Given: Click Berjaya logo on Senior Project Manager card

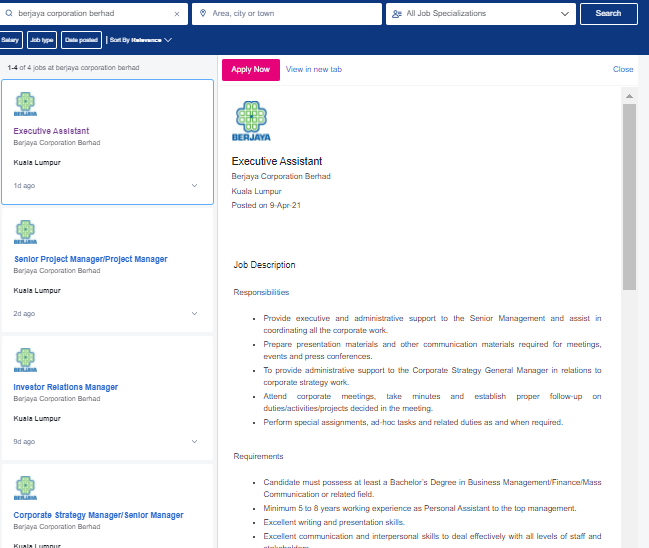Looking at the screenshot, I should click(25, 232).
